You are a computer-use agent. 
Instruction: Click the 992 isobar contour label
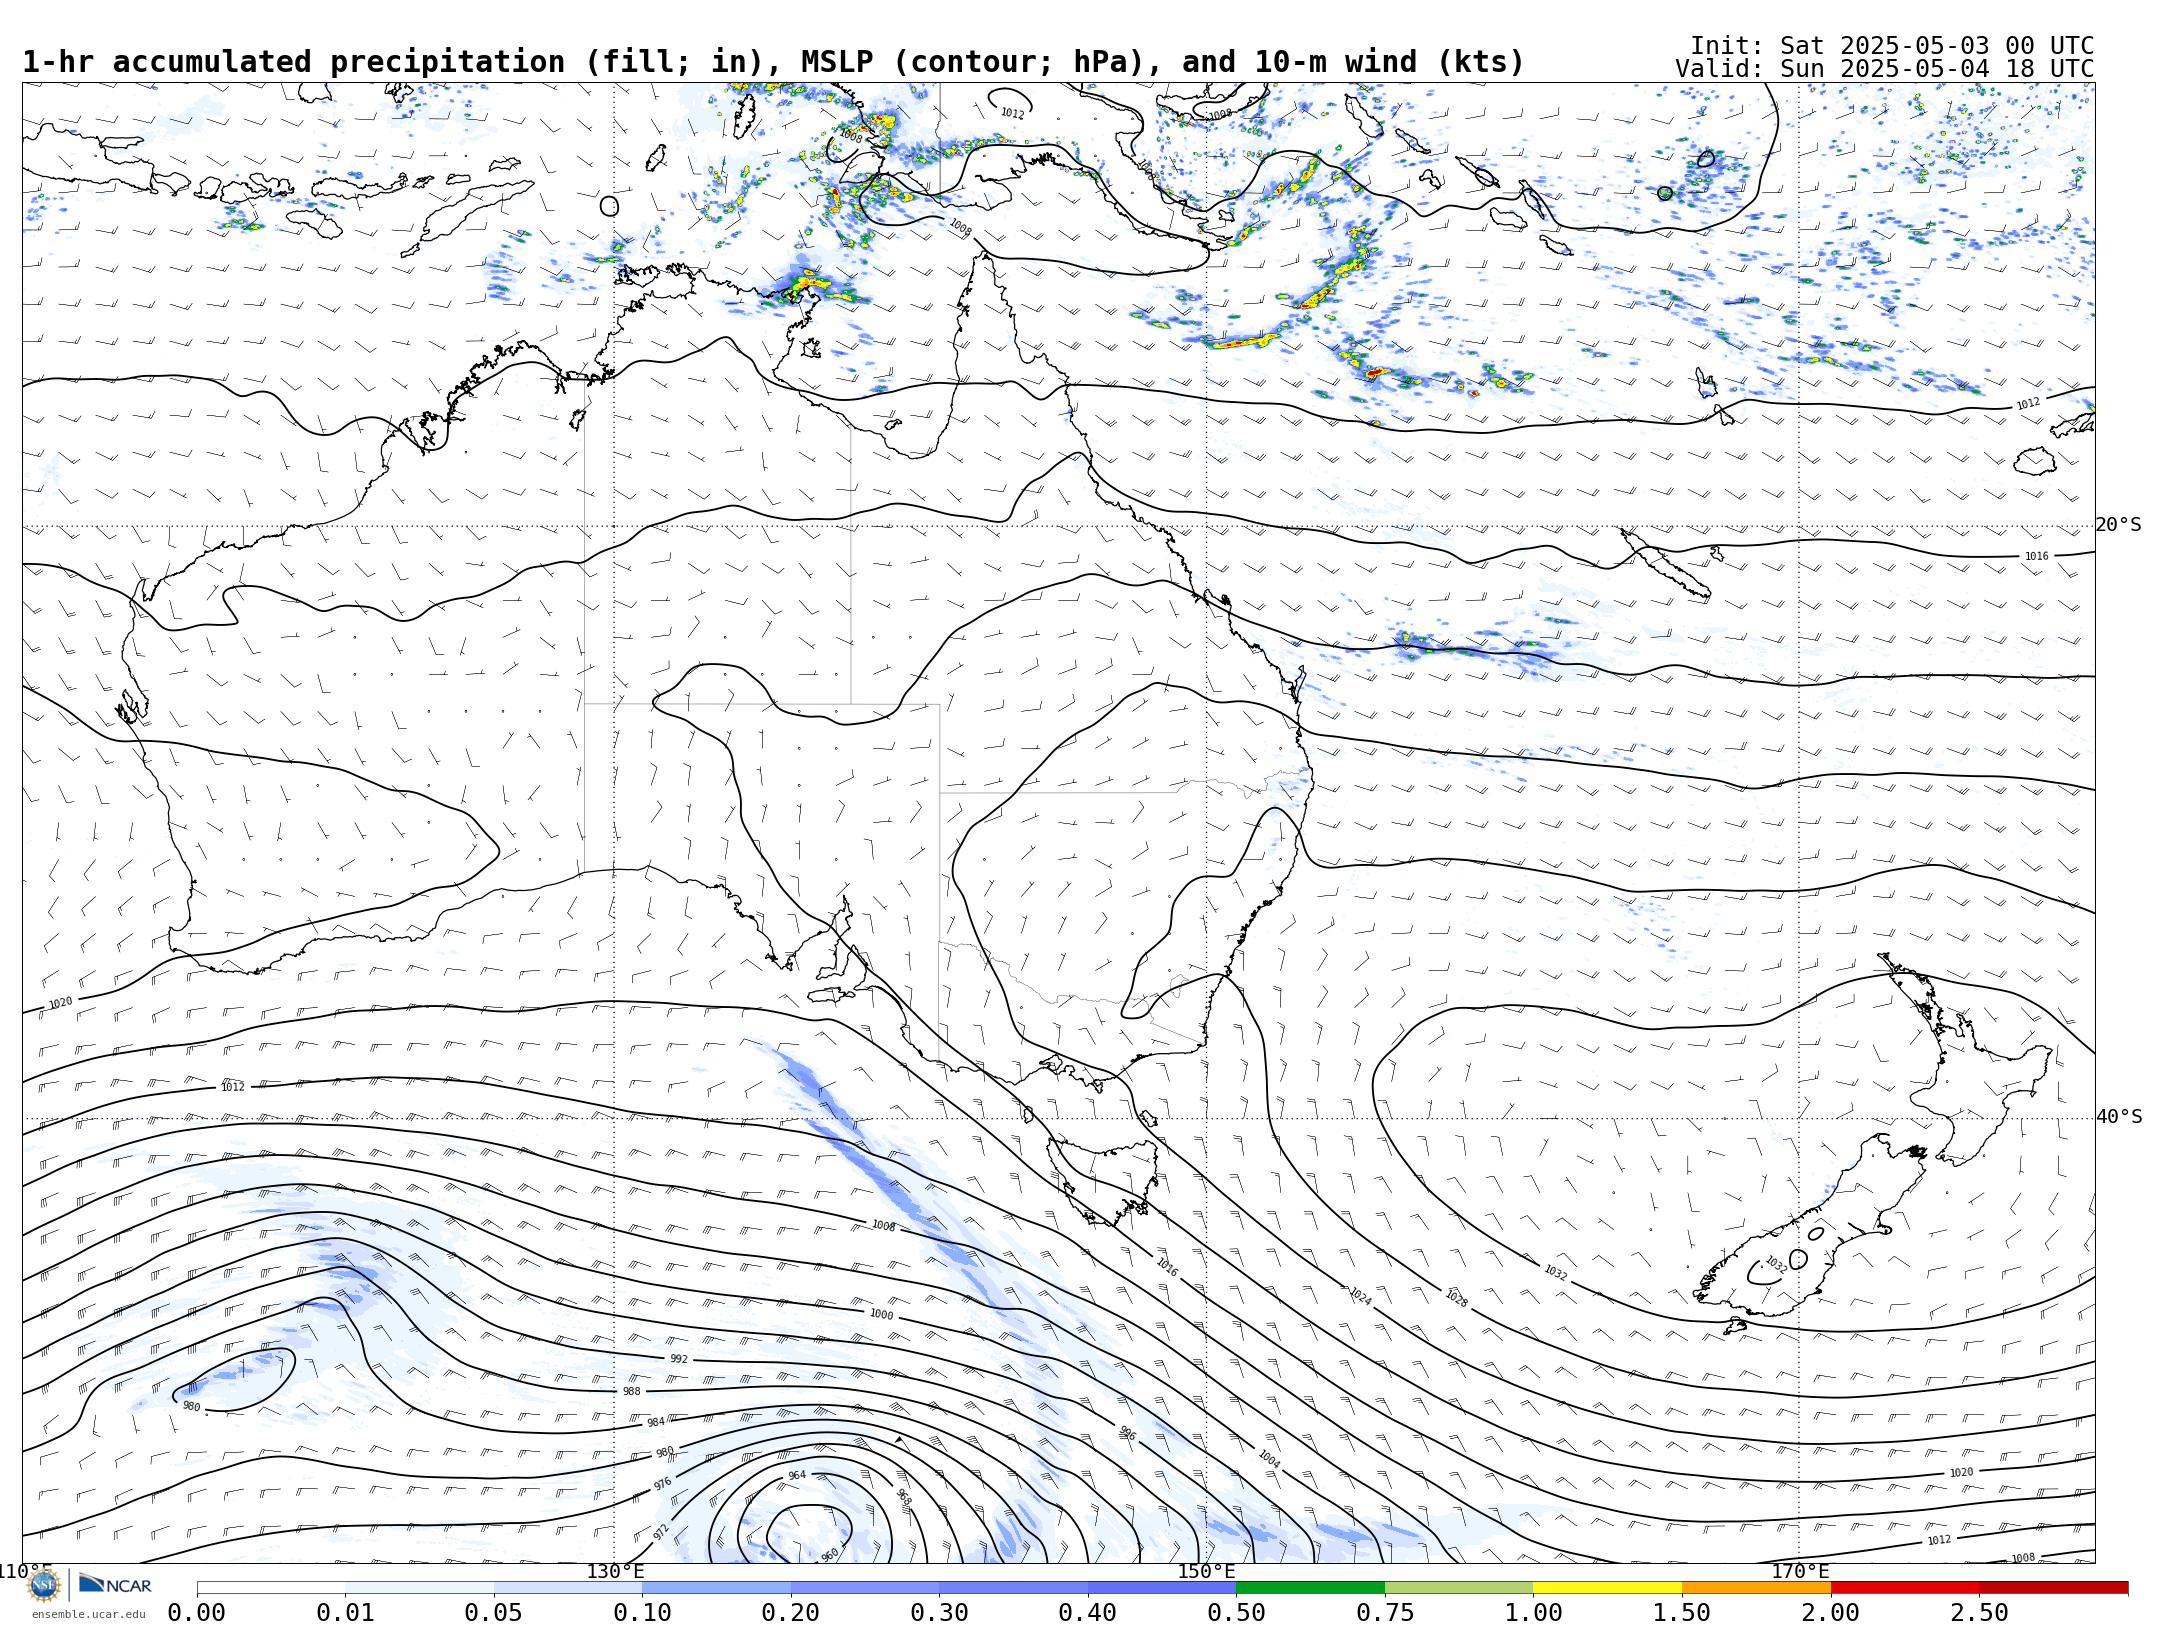[x=679, y=1359]
